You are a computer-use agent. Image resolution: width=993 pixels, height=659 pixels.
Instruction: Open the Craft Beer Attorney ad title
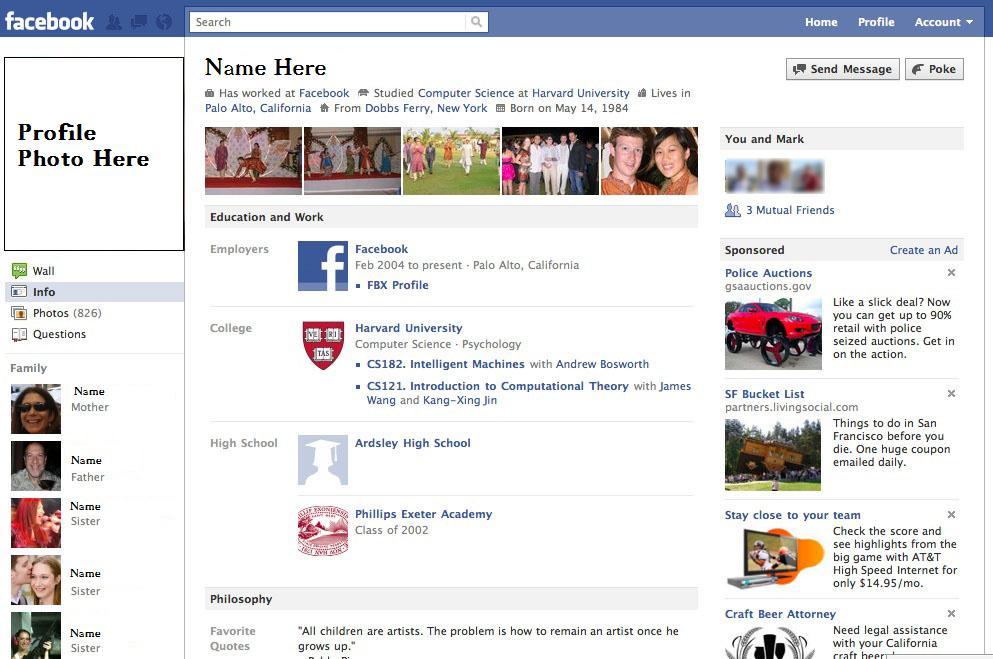780,614
